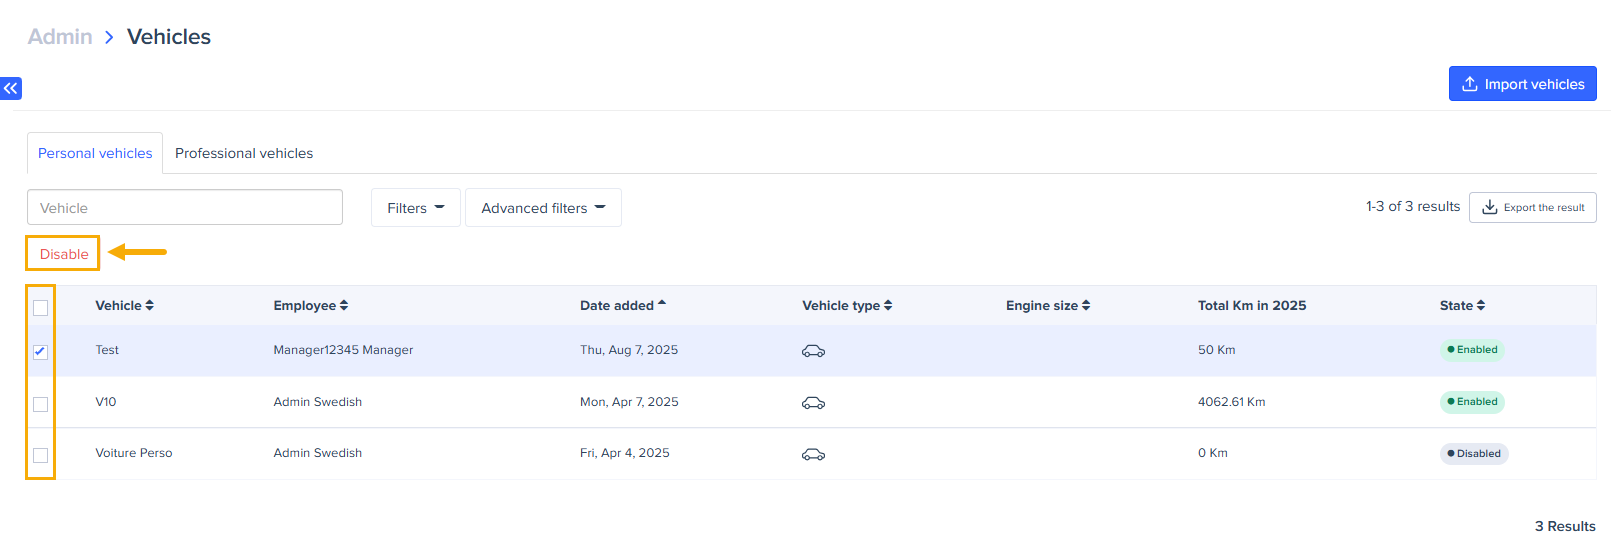This screenshot has width=1613, height=540.
Task: Sort by Engine size column arrows
Action: 1086,306
